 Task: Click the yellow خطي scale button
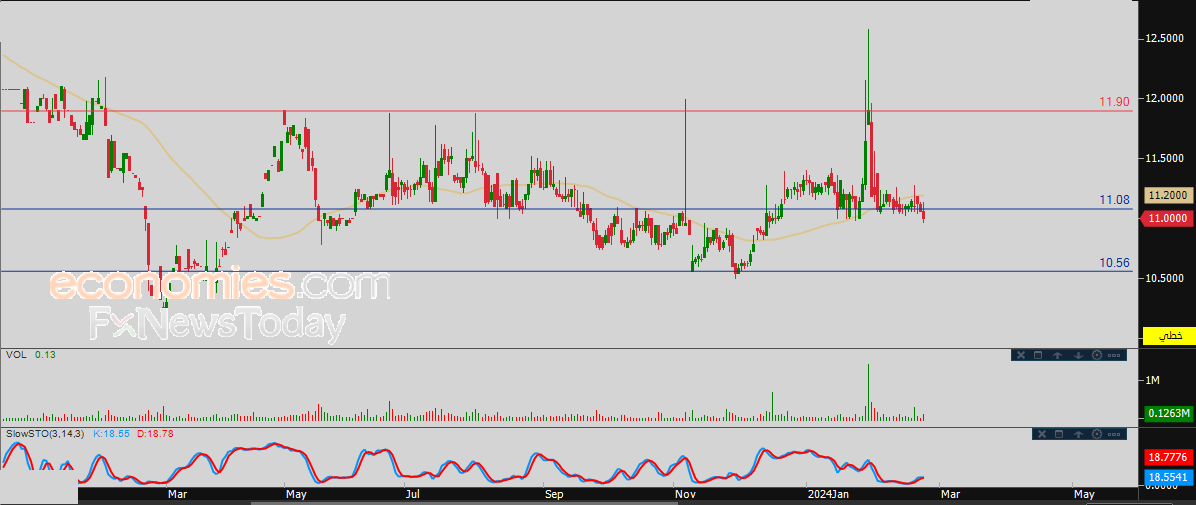[1167, 336]
